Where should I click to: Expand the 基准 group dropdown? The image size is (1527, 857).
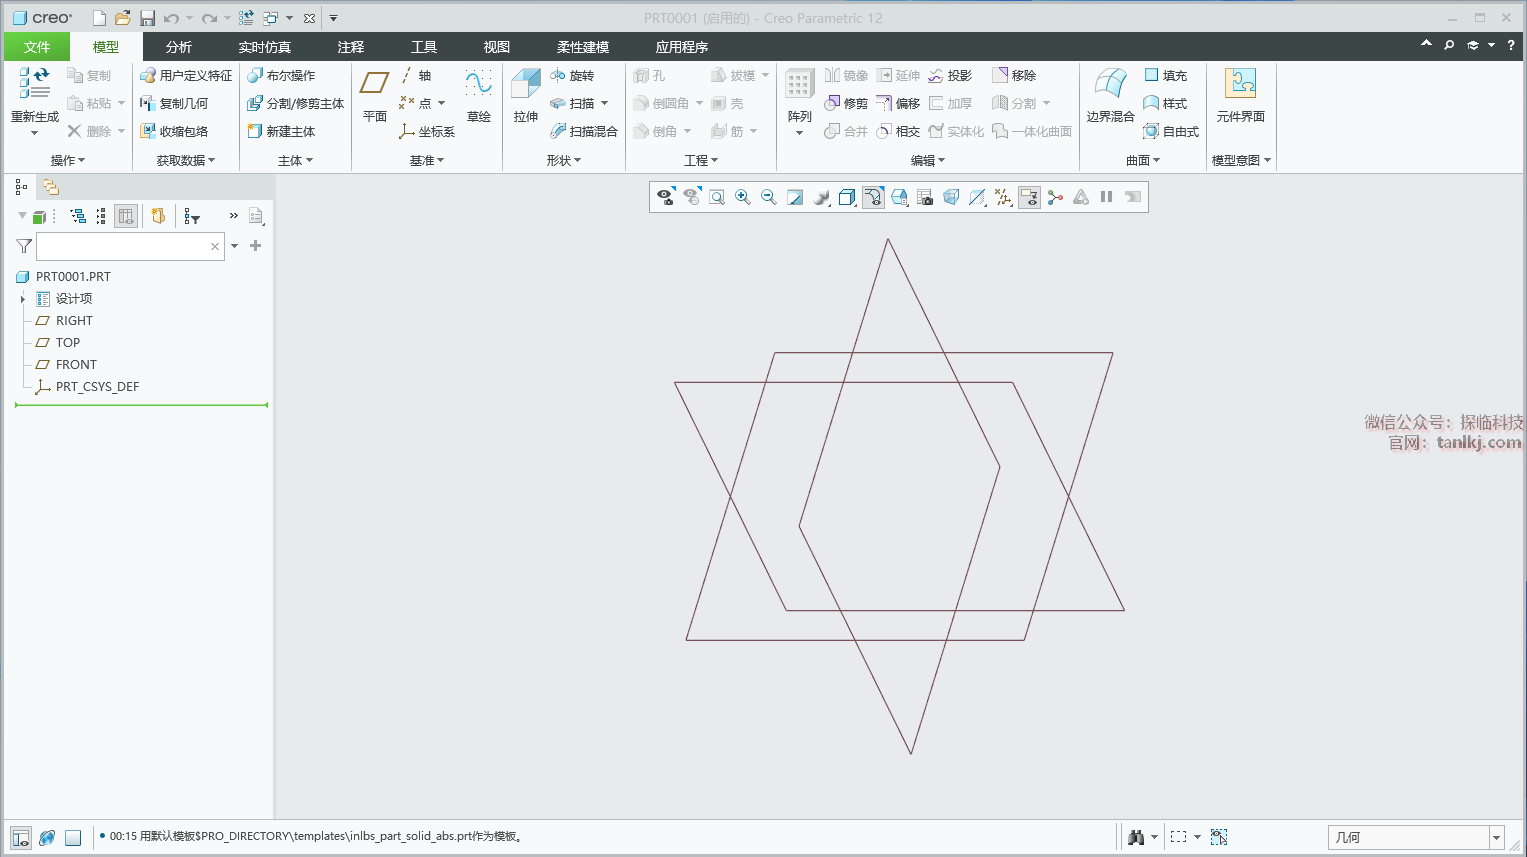tap(427, 161)
